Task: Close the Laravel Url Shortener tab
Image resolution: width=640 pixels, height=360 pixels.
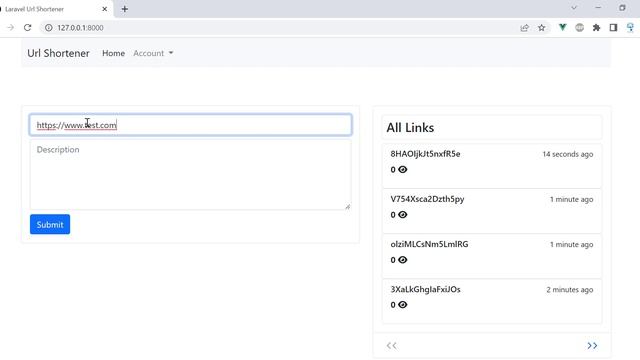Action: coord(104,9)
